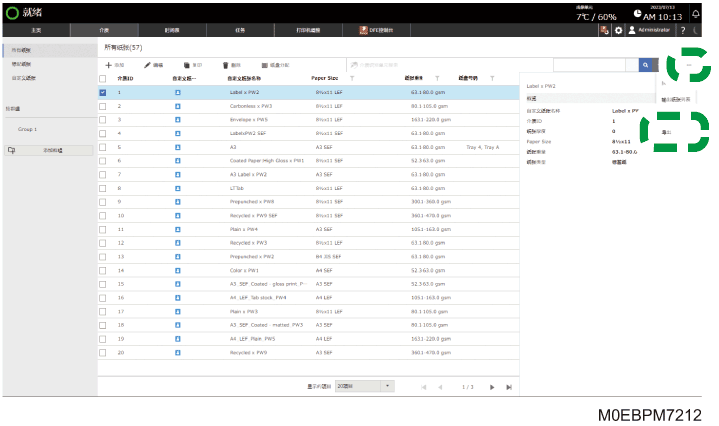Go to the previous page arrow
719x426 pixels.
pyautogui.click(x=440, y=387)
